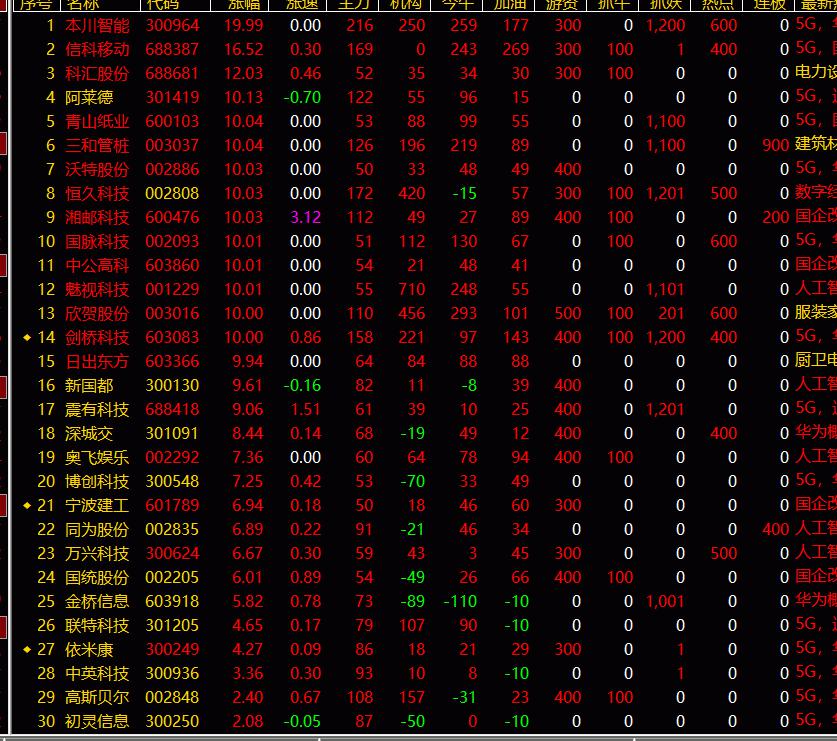Select the stock name 奥飞娱乐
This screenshot has height=741, width=837.
point(97,458)
